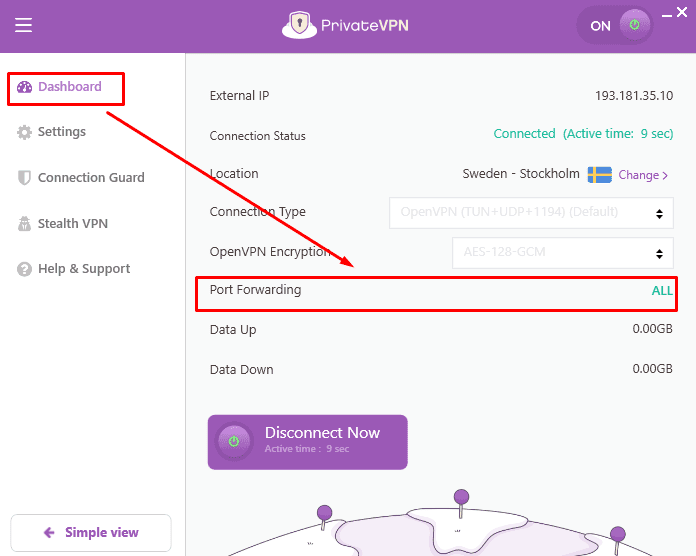This screenshot has width=696, height=556.
Task: Click the Disconnect Now button
Action: point(308,442)
